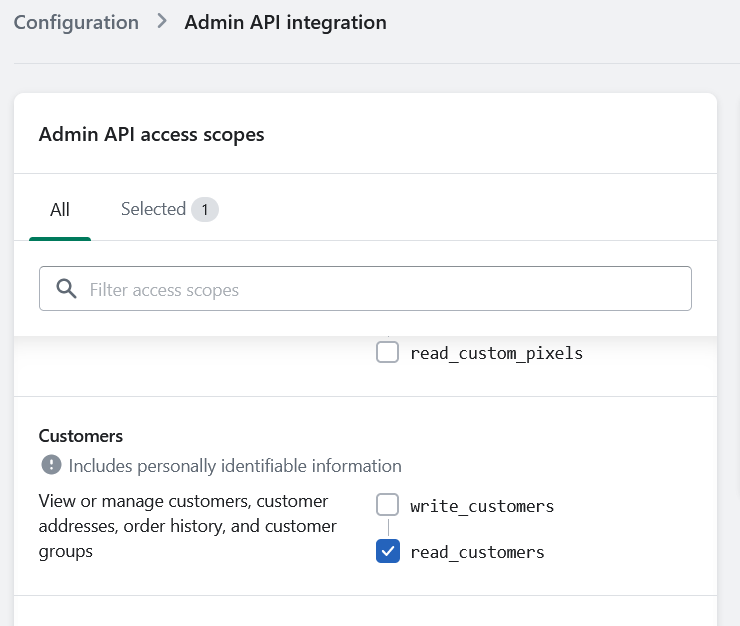Click the read_customers scope label
This screenshot has width=740, height=626.
click(477, 552)
